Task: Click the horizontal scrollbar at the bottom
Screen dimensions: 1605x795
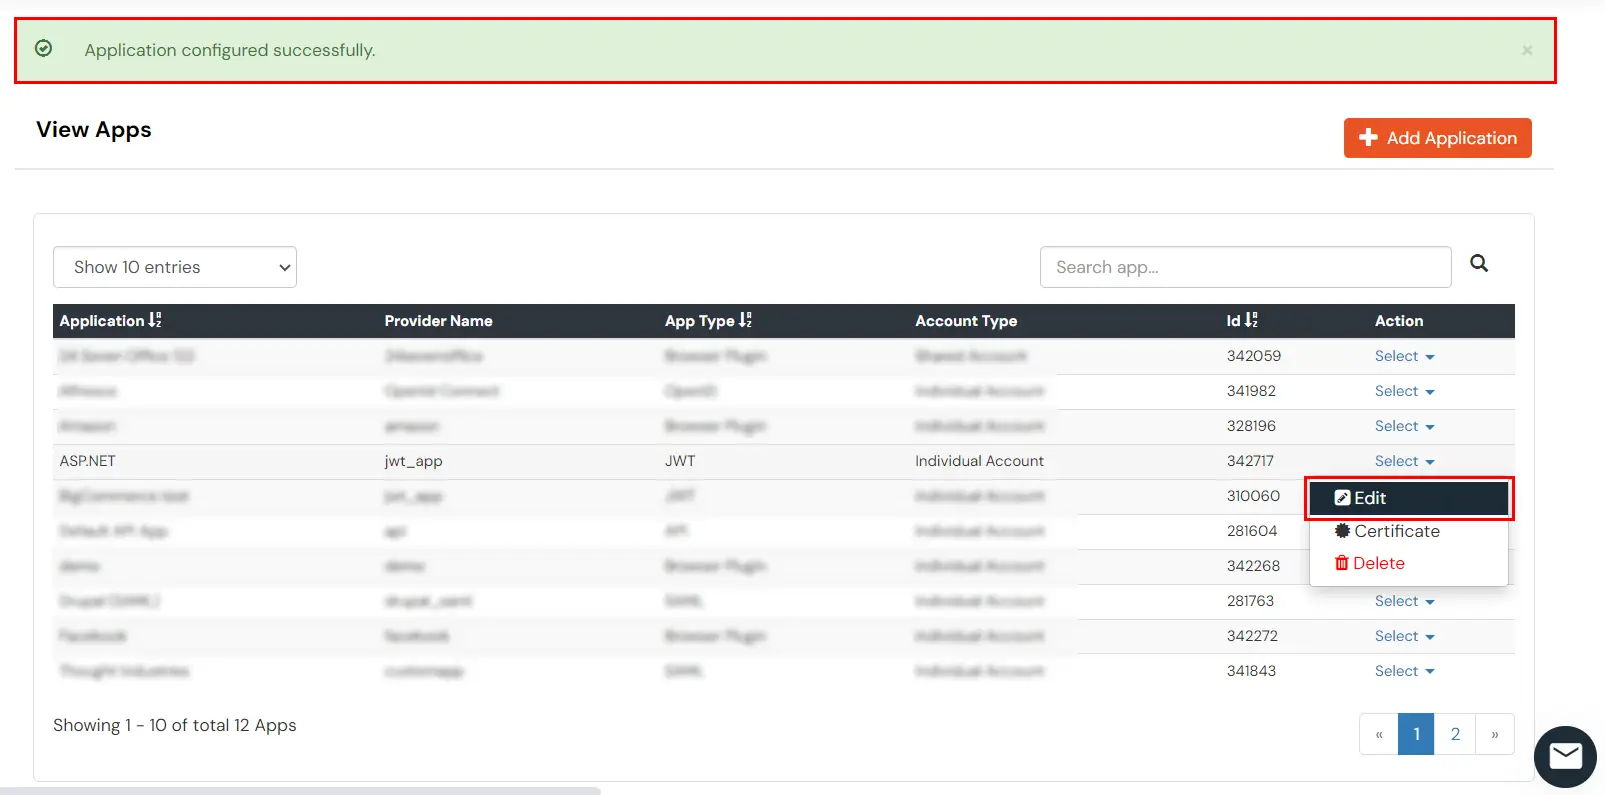Action: point(300,791)
